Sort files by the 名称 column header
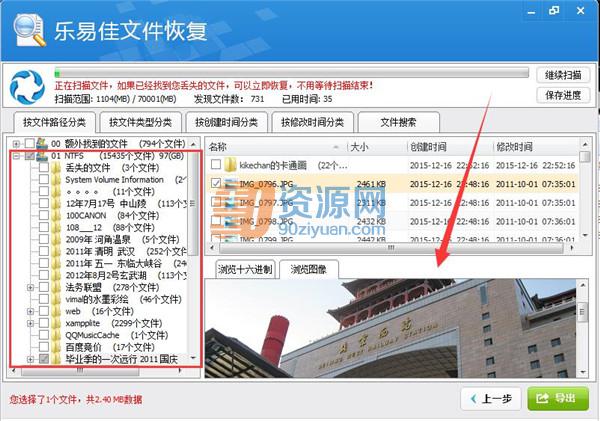Screen dimensions: 600x421 coord(277,147)
